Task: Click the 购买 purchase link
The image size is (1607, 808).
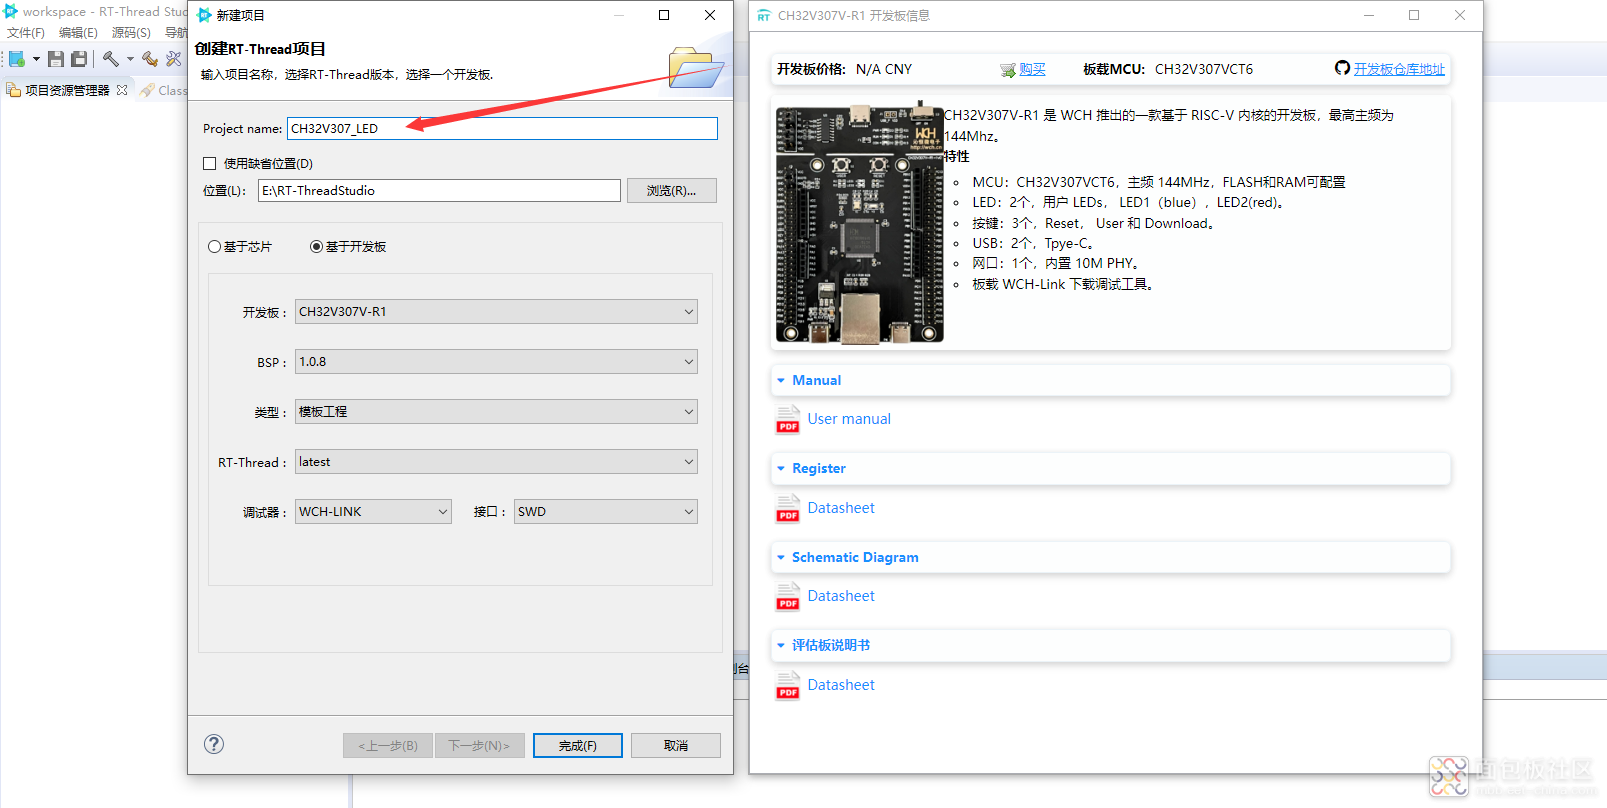Action: (x=1032, y=69)
